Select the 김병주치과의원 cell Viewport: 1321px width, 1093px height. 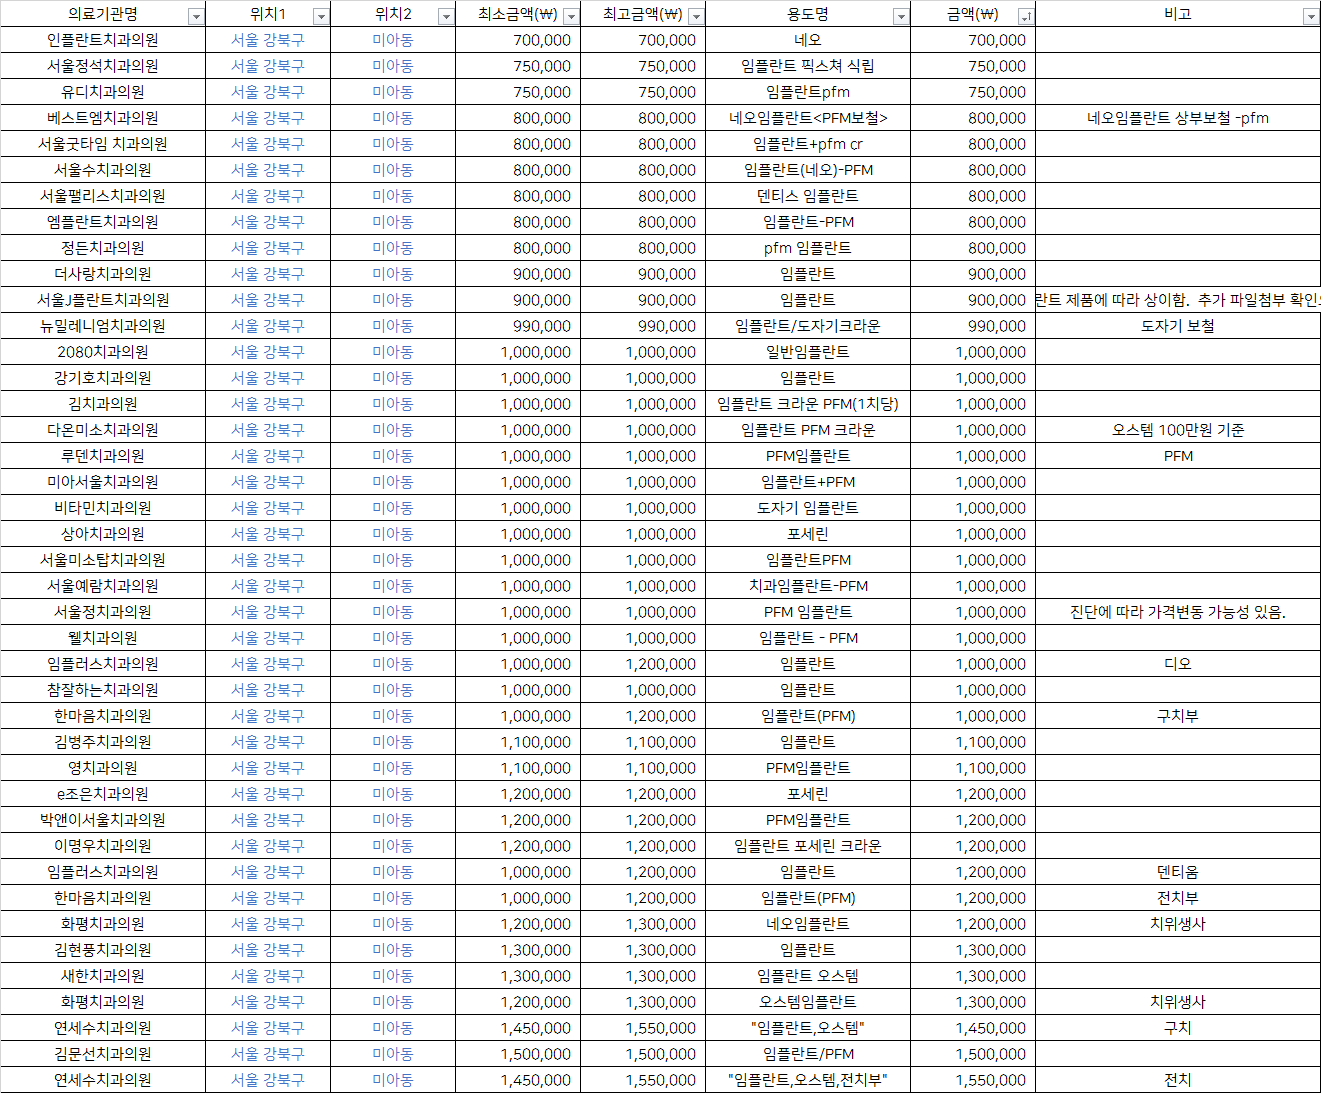[103, 742]
